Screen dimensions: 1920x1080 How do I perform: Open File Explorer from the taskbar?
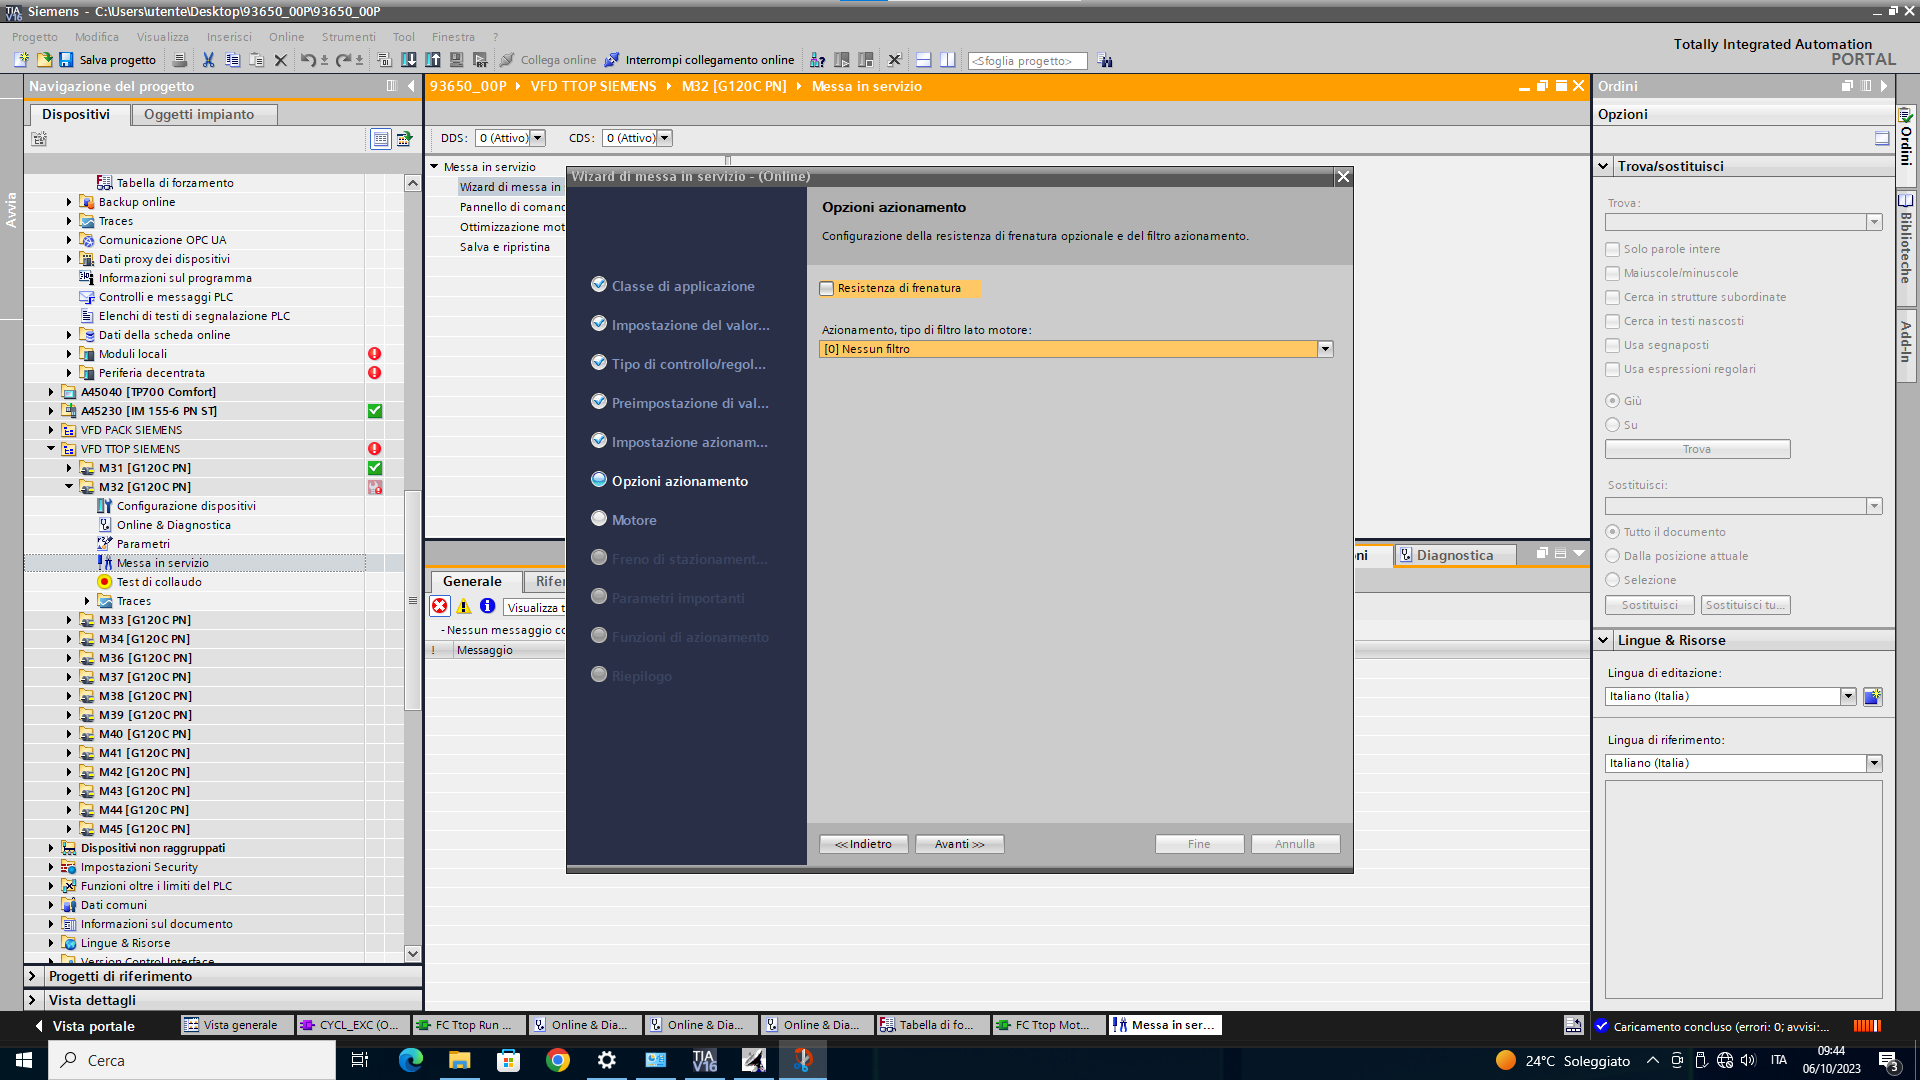(x=460, y=1060)
